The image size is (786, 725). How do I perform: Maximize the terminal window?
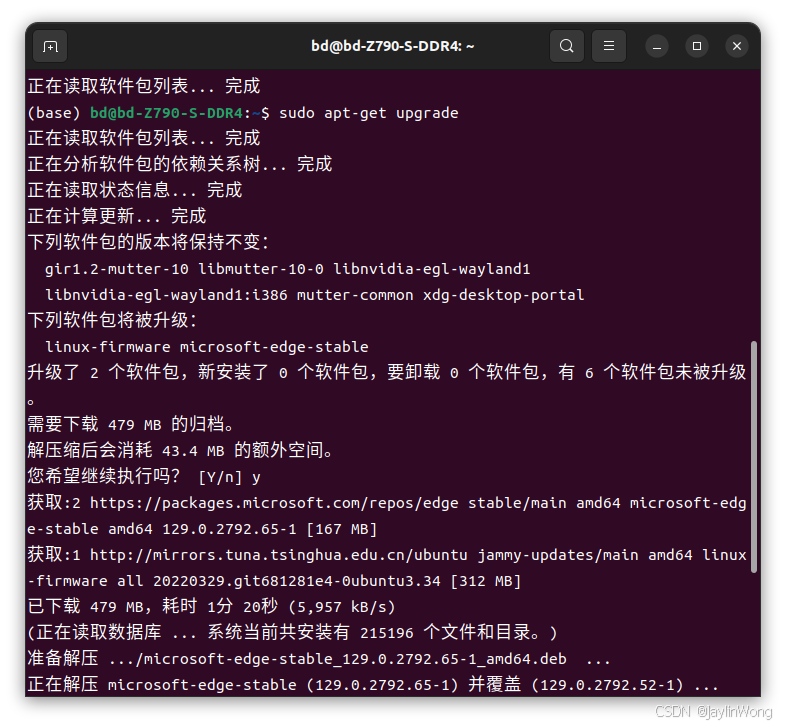(x=697, y=47)
